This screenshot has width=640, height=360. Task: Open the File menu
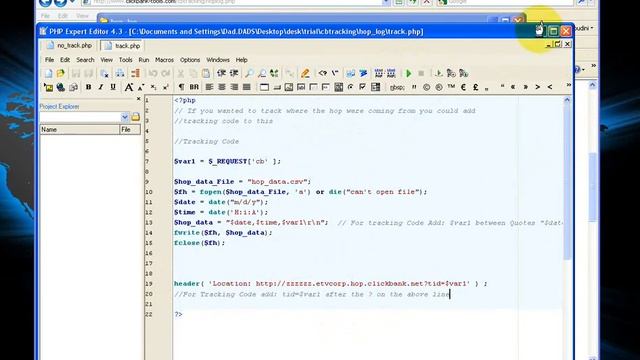click(49, 60)
